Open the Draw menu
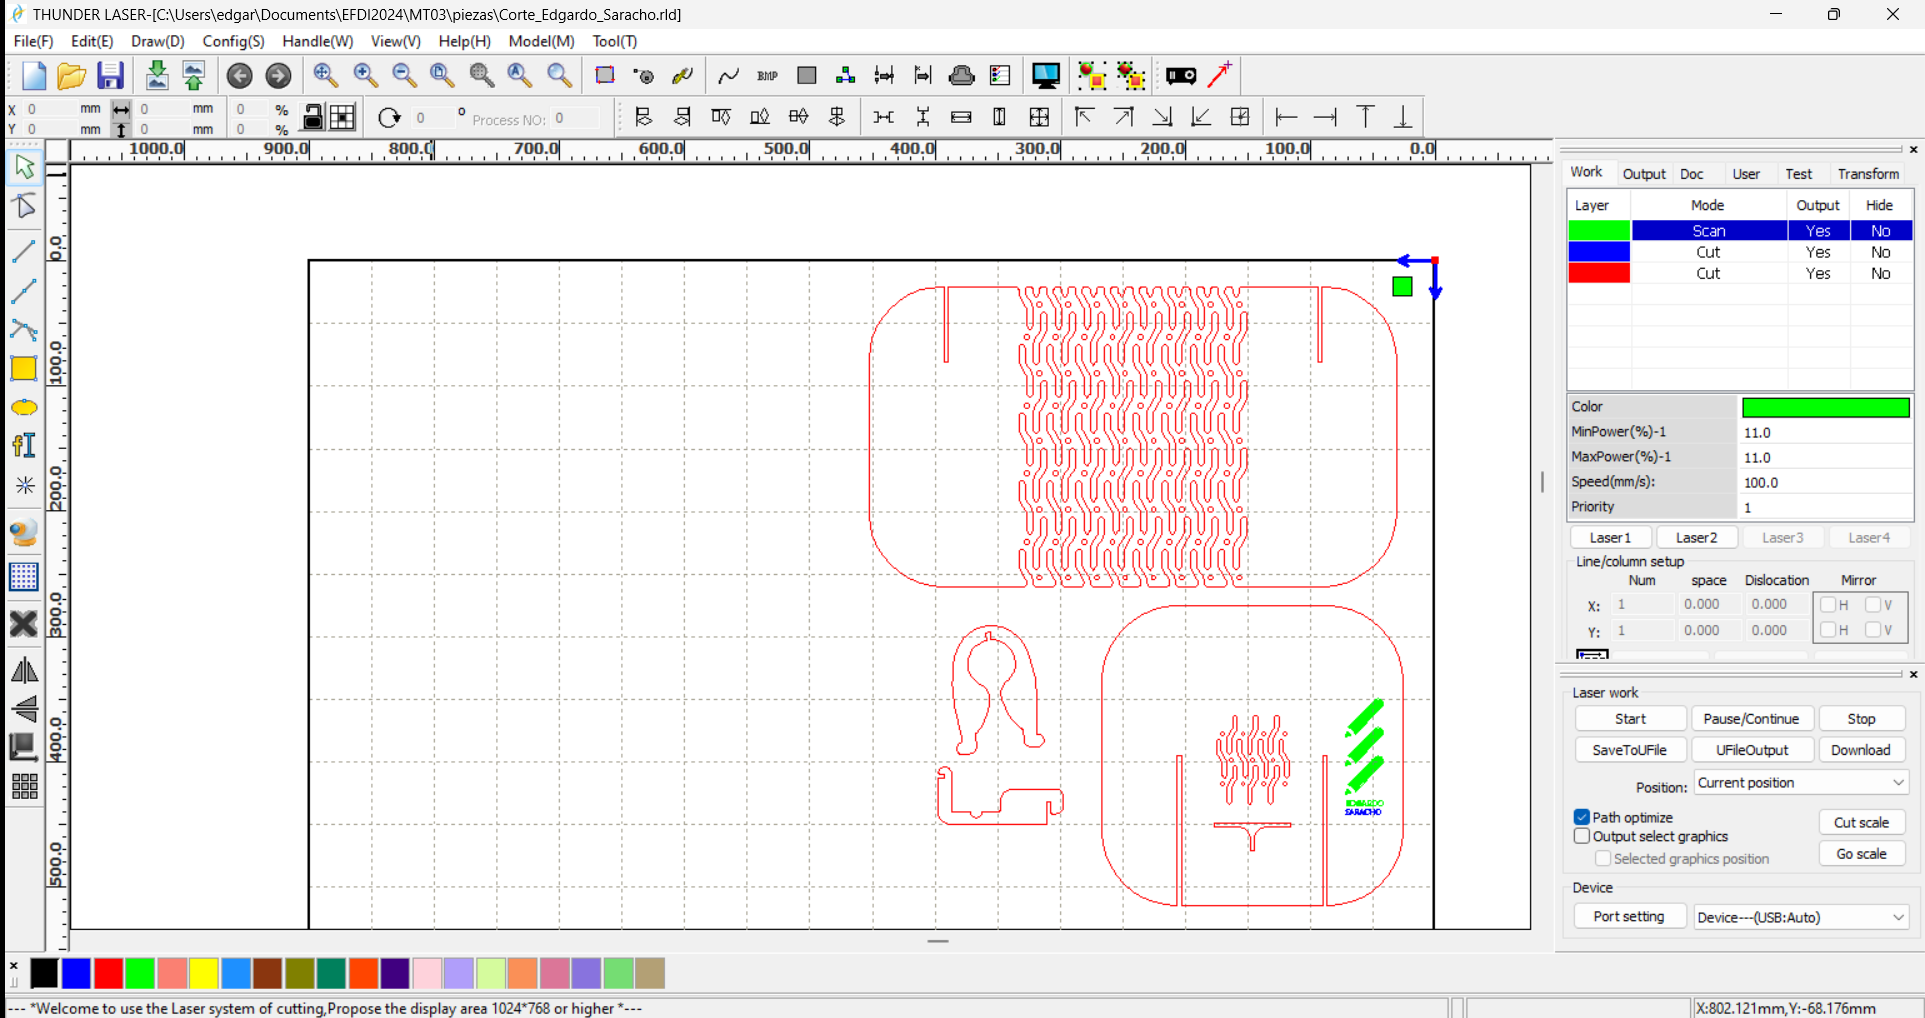The image size is (1925, 1018). tap(158, 41)
